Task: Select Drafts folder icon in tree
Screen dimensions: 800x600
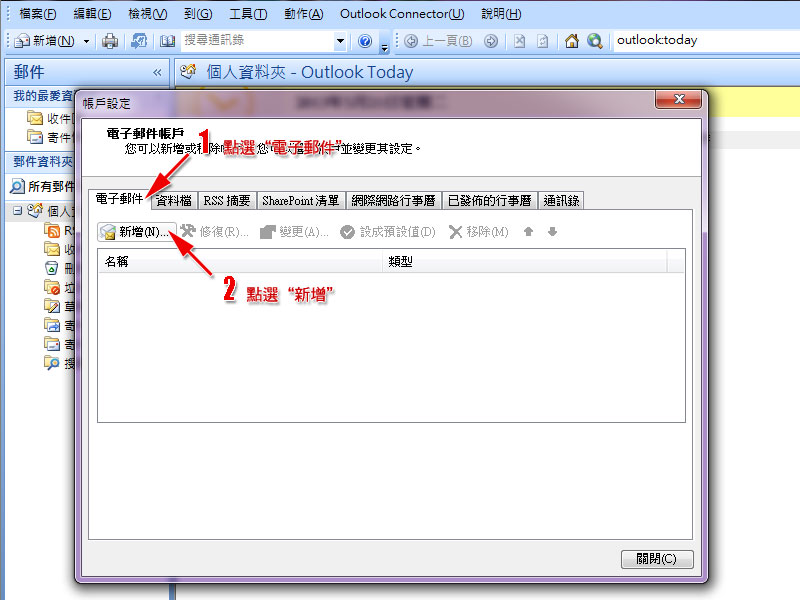Action: tap(52, 306)
